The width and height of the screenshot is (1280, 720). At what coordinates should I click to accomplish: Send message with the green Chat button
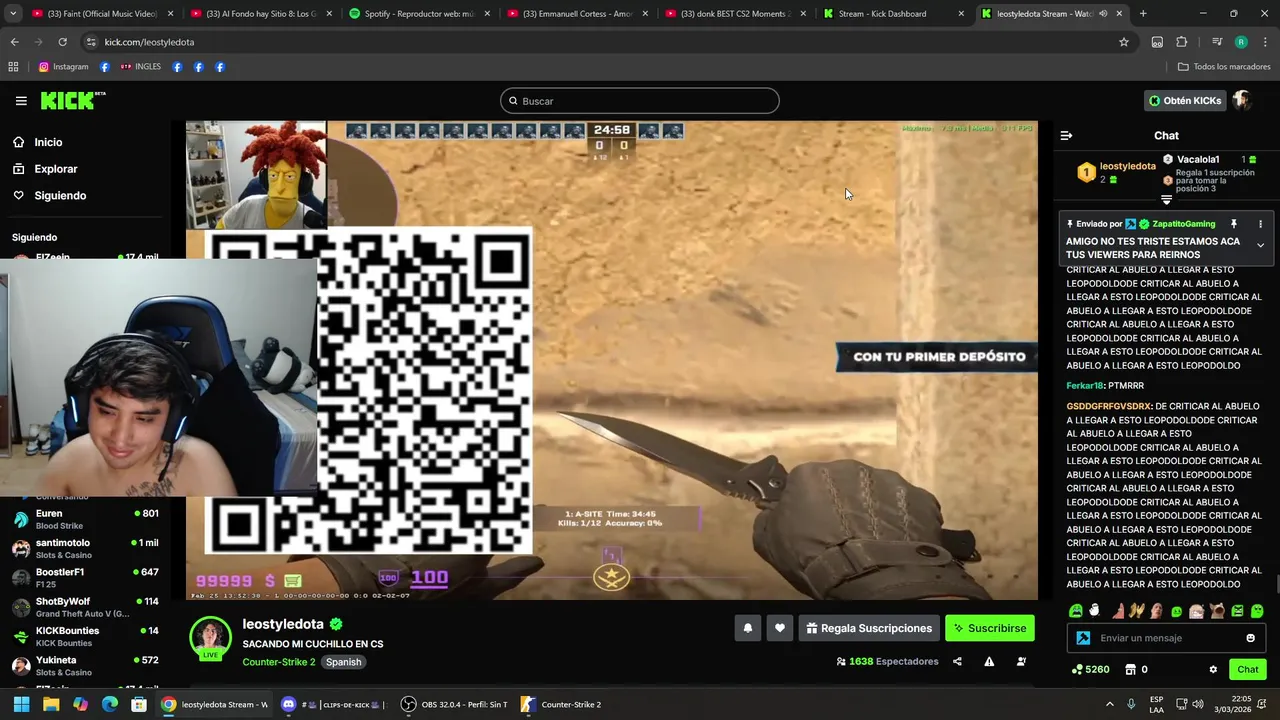(x=1248, y=670)
